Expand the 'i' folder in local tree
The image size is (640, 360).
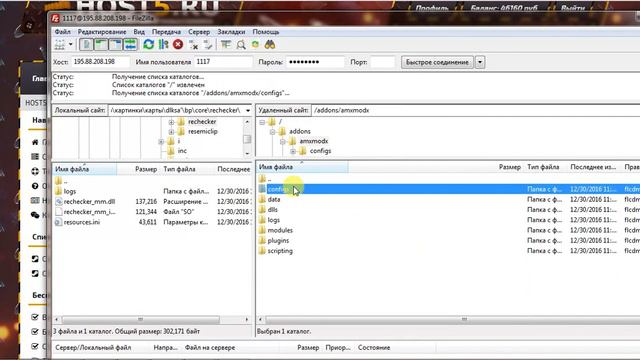(x=161, y=142)
